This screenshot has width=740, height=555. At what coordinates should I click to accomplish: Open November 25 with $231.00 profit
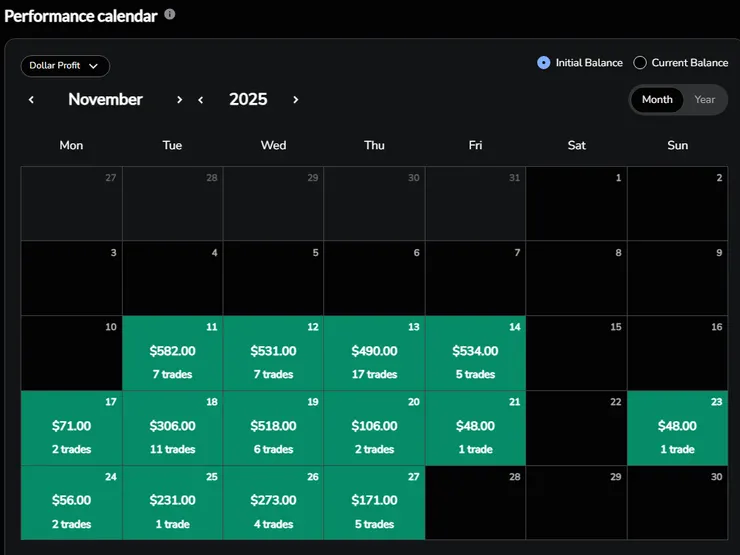coord(172,502)
